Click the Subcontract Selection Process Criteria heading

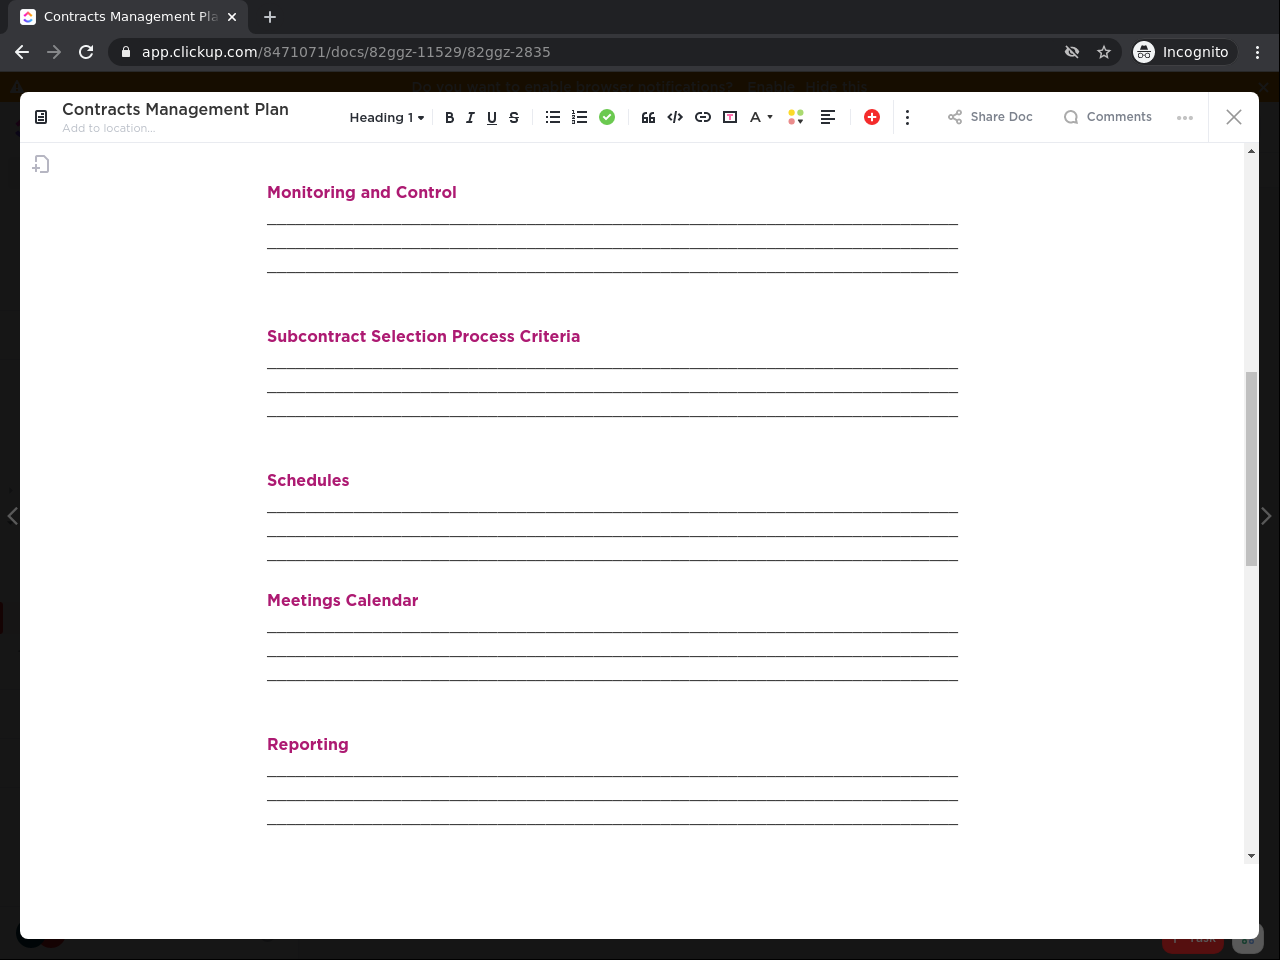click(423, 336)
